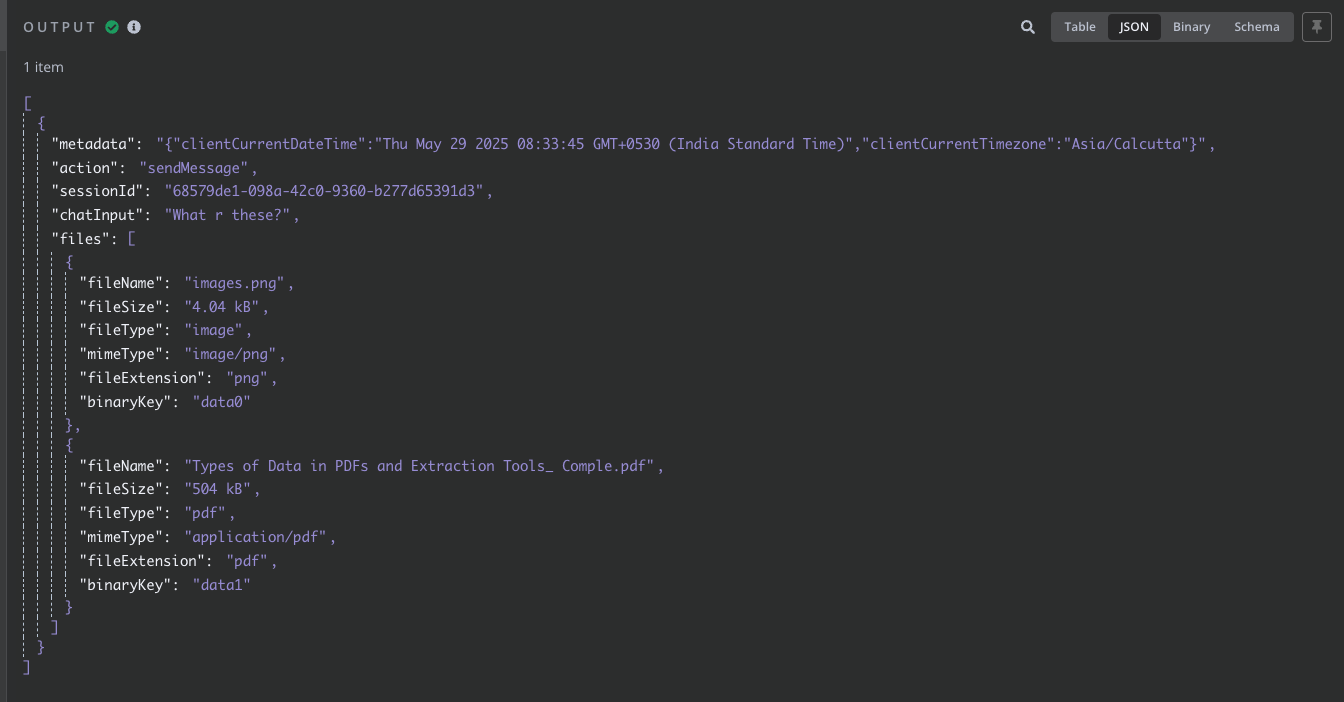The height and width of the screenshot is (702, 1344).
Task: Pin the output data
Action: (x=1317, y=27)
